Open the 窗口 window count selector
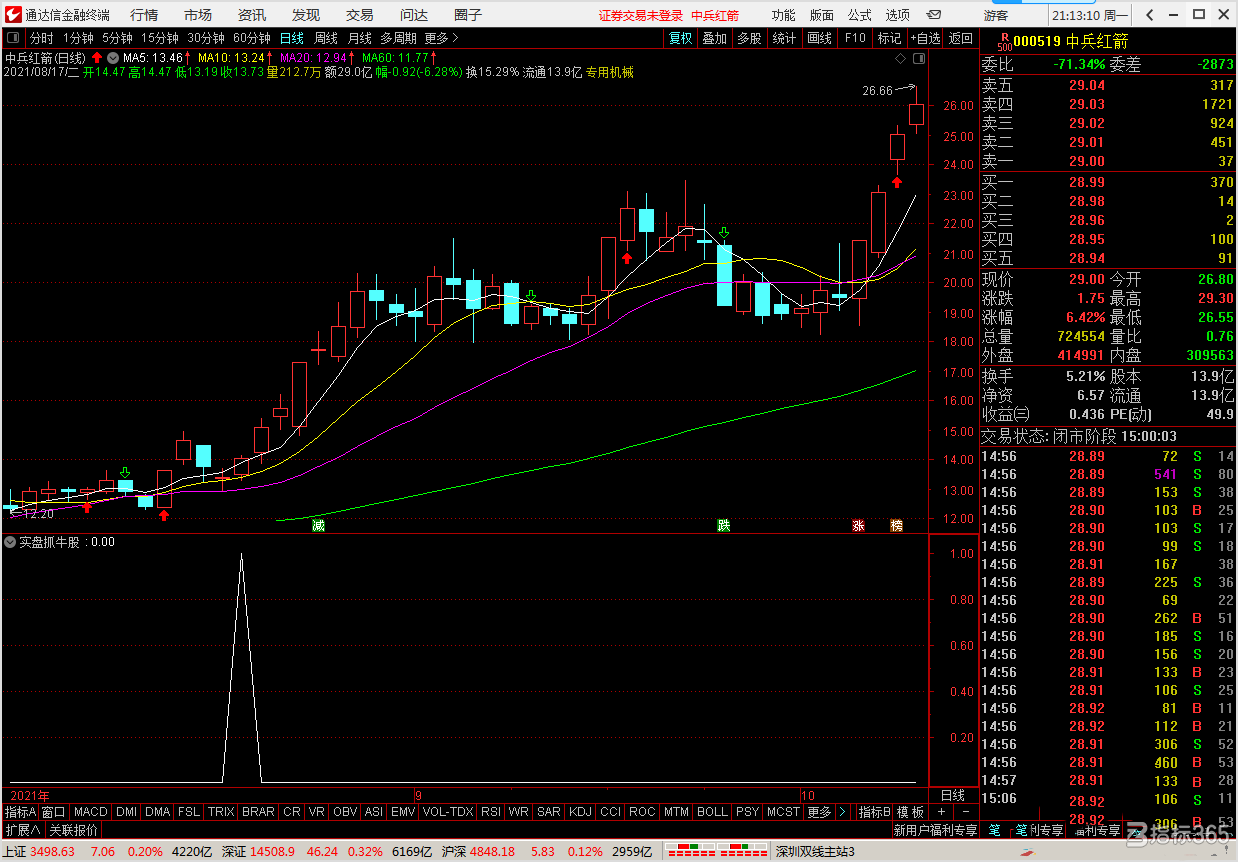 pos(54,812)
